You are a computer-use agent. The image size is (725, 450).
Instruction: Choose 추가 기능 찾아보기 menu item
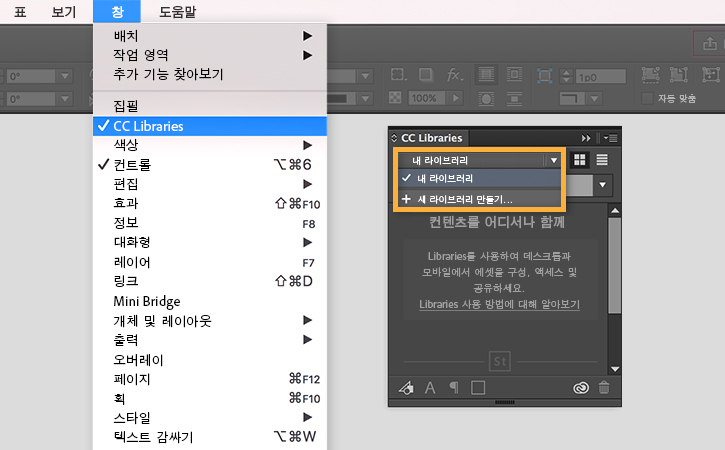coord(210,74)
